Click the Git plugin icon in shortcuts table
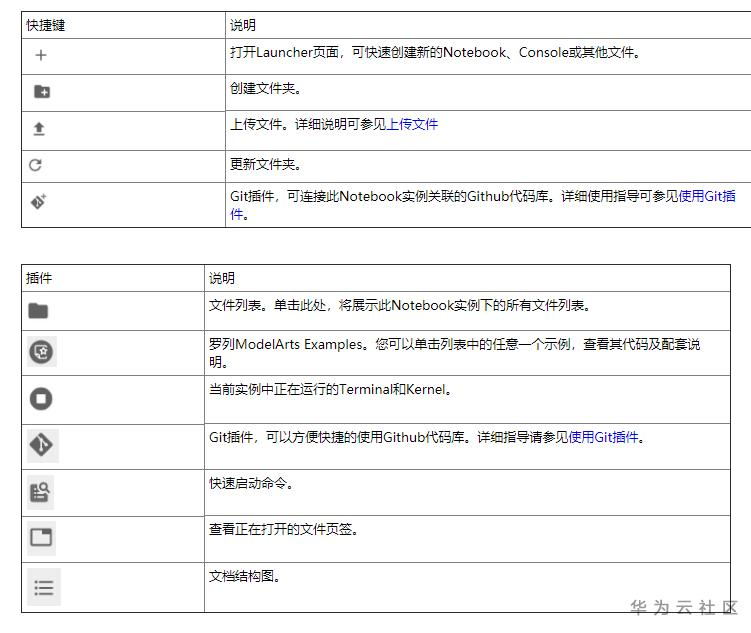751x633 pixels. click(38, 202)
